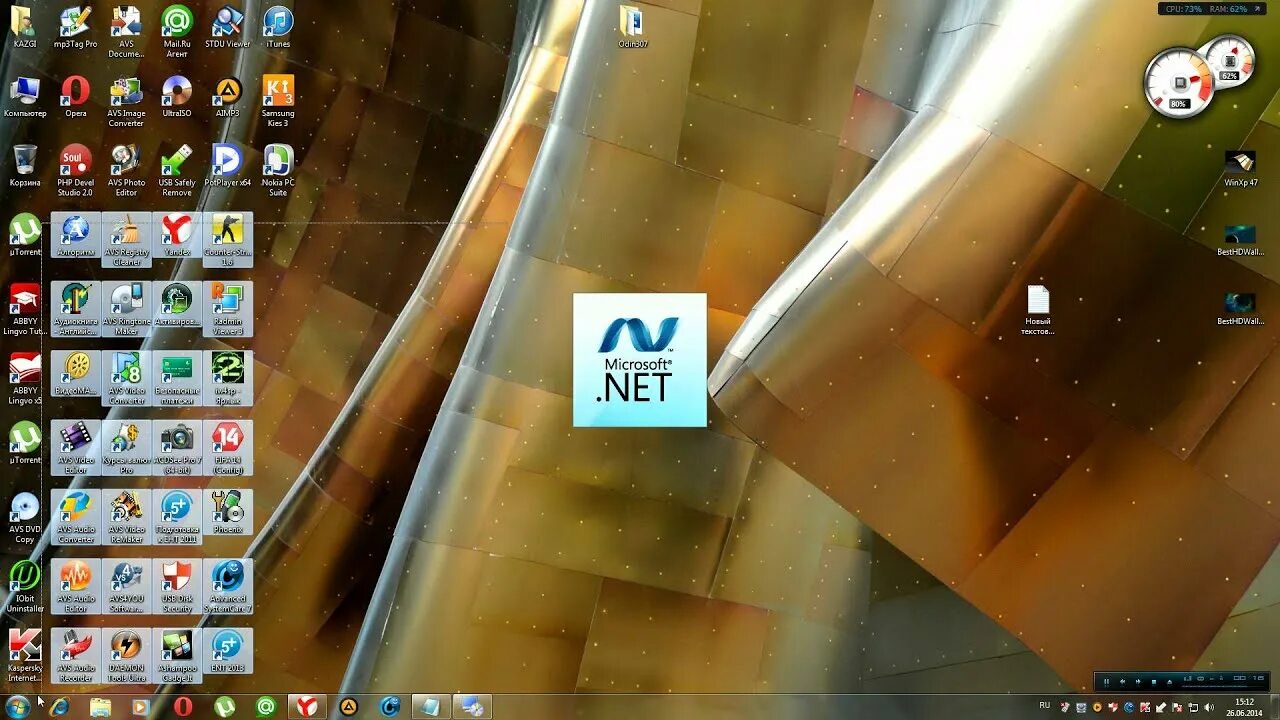Select the Samsung Kies 3 icon

[278, 102]
